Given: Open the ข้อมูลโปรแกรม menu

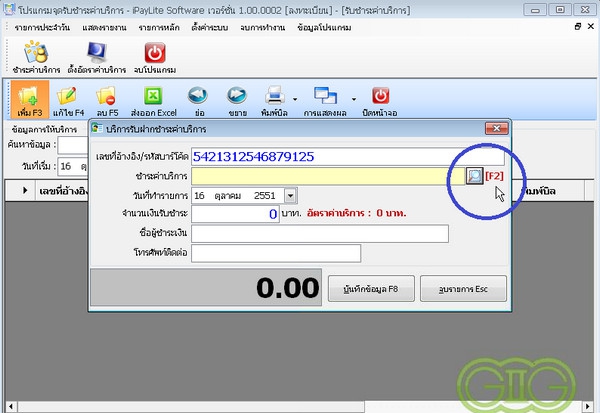Looking at the screenshot, I should [x=324, y=28].
